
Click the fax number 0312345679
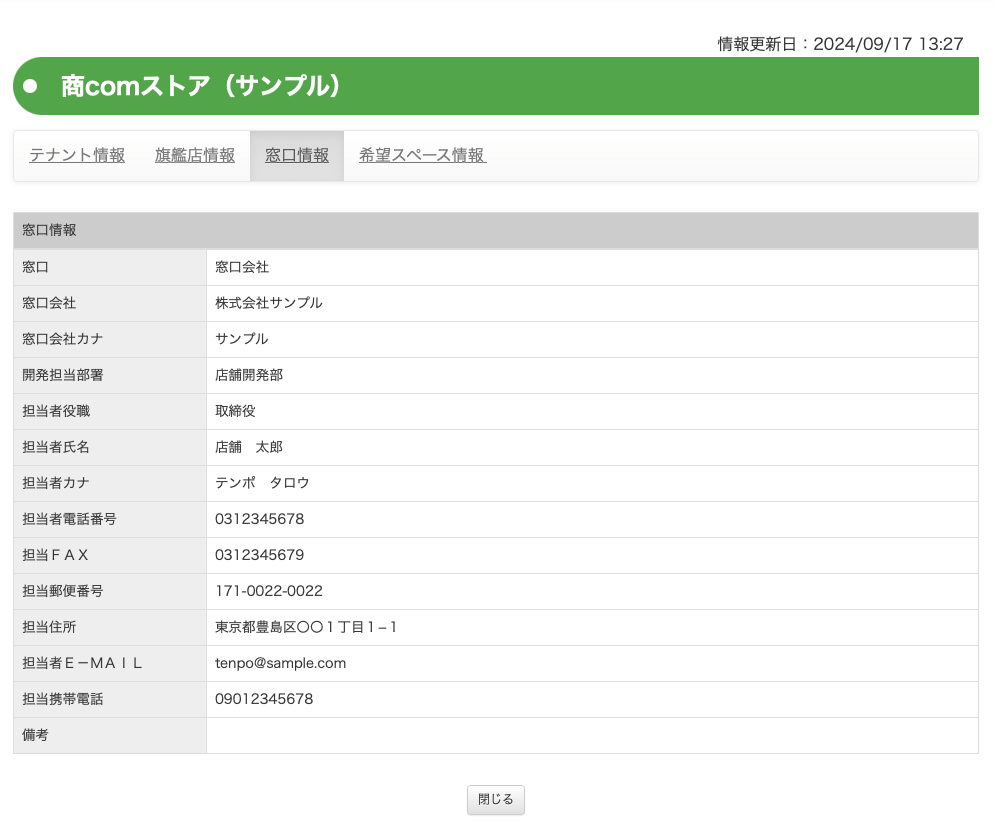coord(259,555)
